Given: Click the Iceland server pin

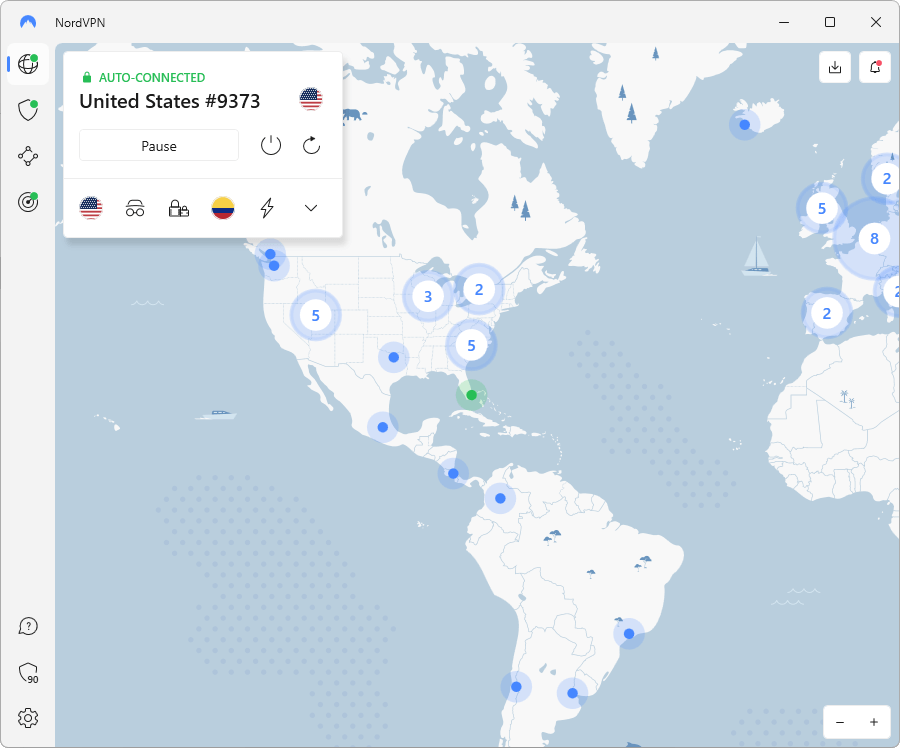Looking at the screenshot, I should [745, 125].
